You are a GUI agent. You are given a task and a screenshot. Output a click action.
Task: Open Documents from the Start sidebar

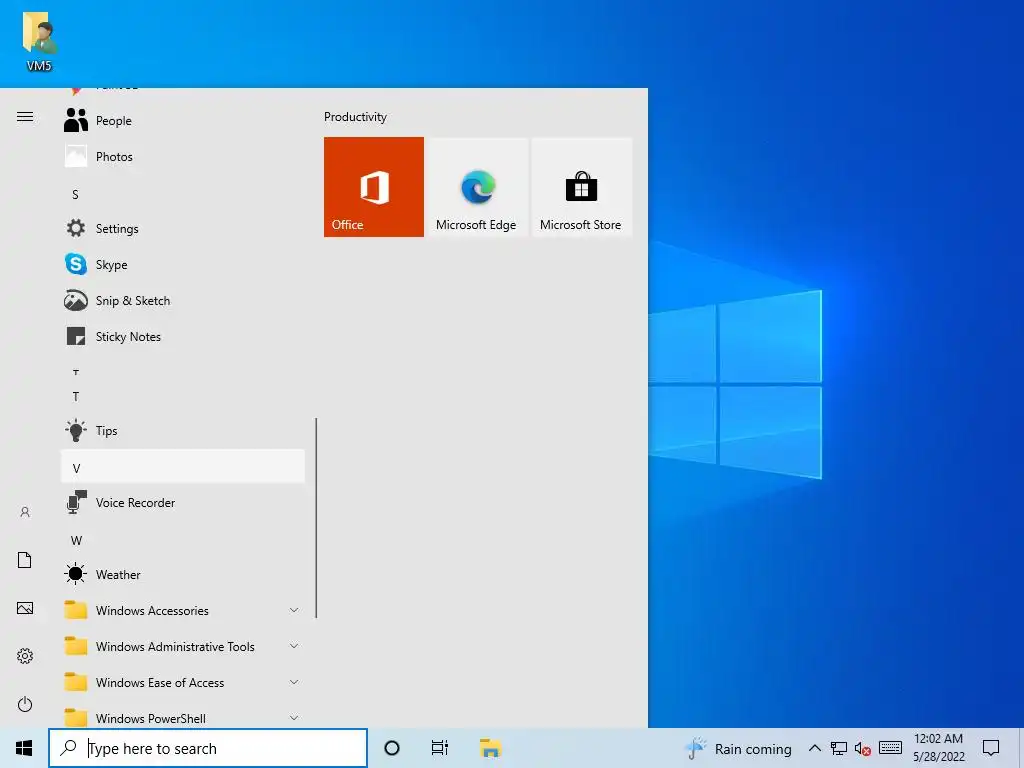pos(25,560)
